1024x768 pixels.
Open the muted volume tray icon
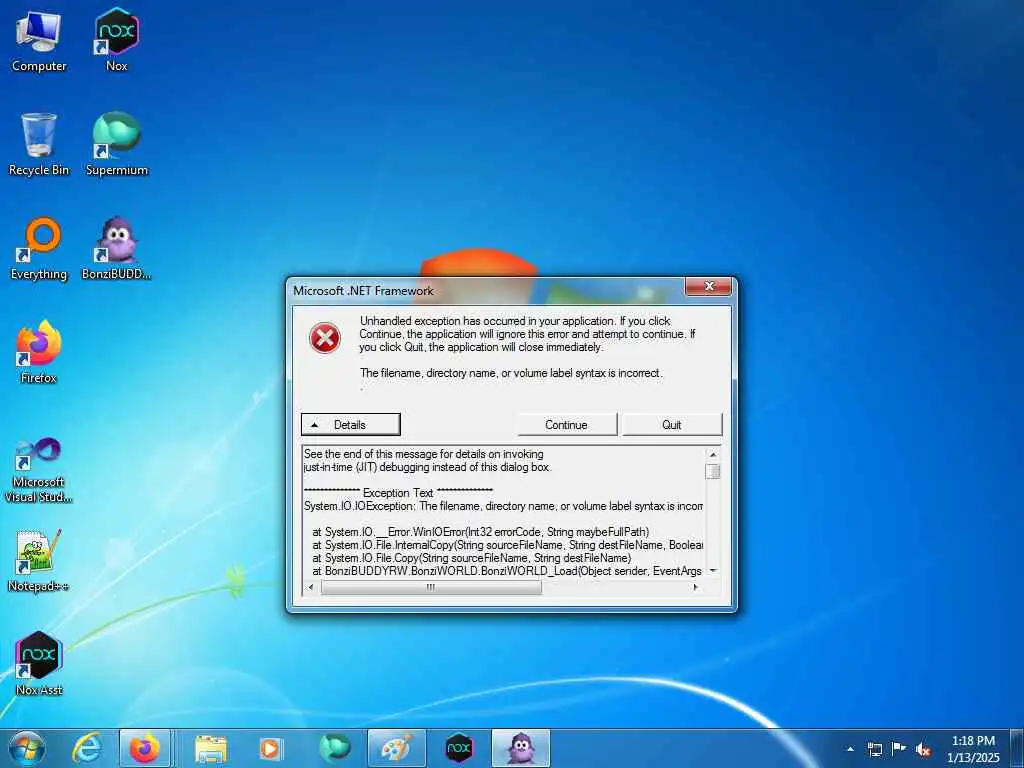pyautogui.click(x=923, y=749)
